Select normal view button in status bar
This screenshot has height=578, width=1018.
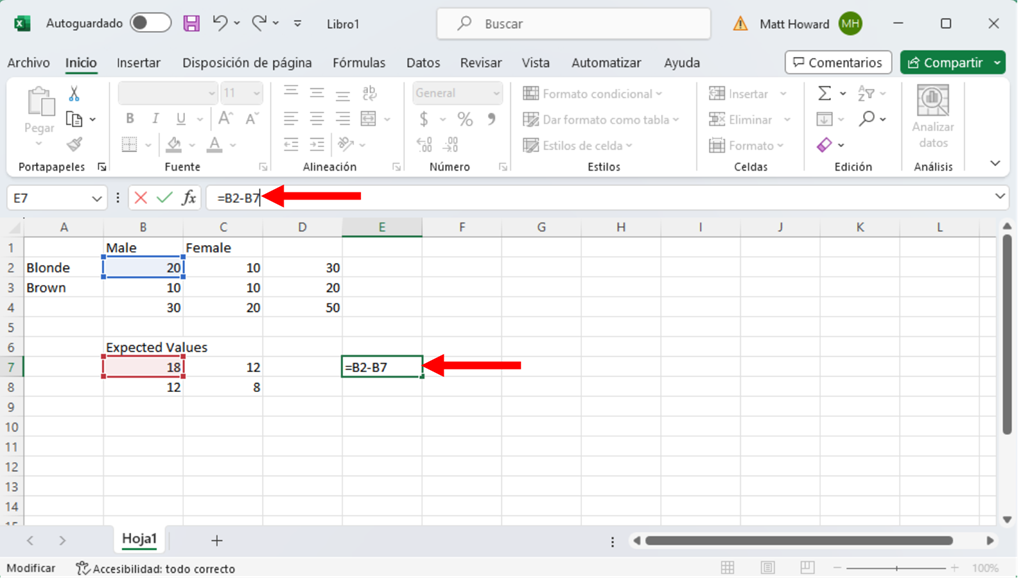point(728,568)
